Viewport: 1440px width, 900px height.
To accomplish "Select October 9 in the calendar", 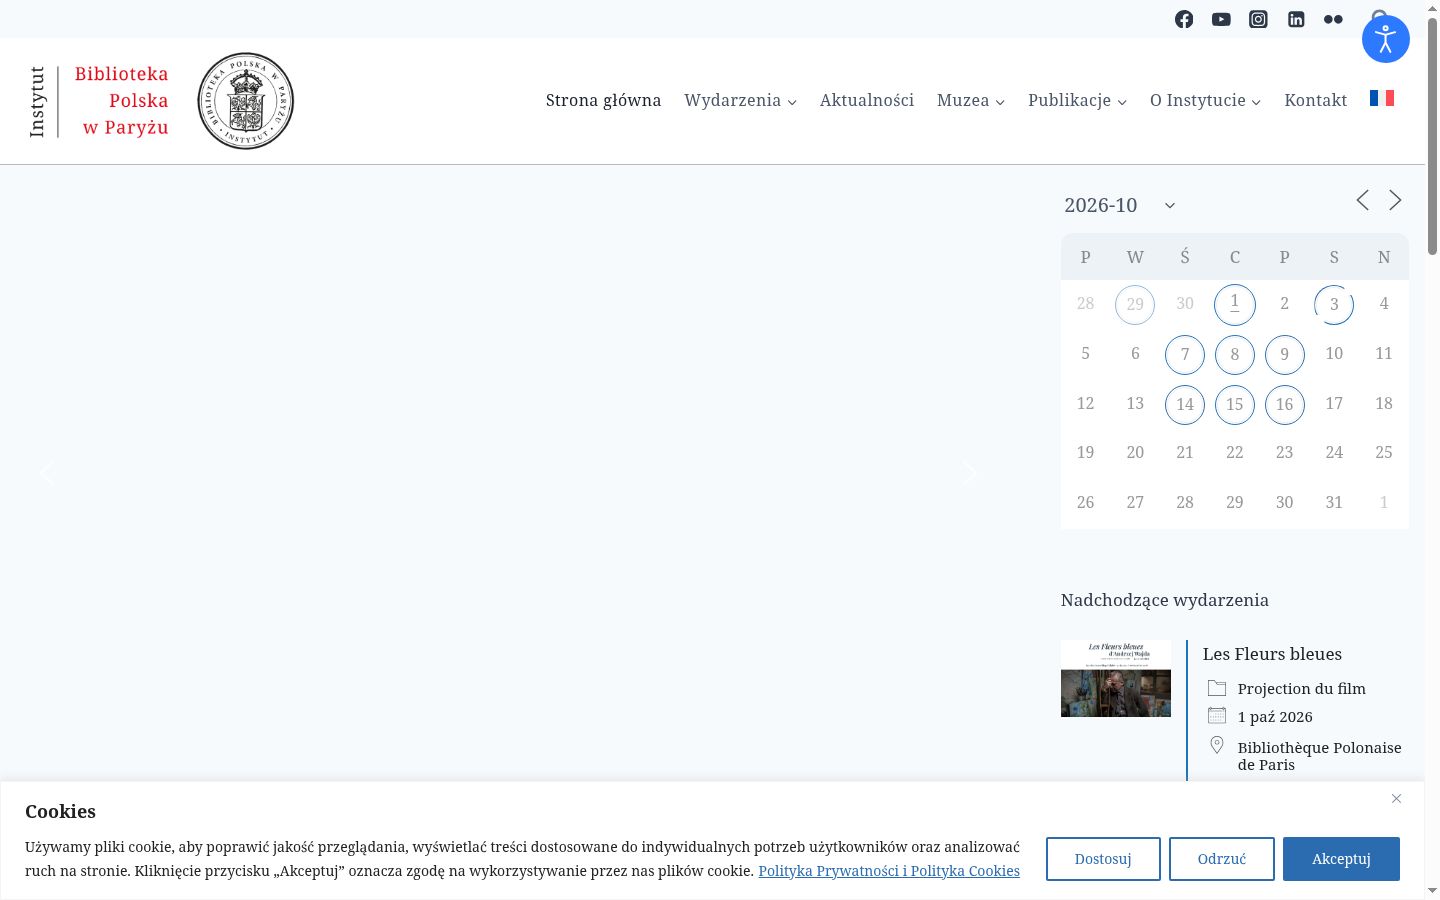I will pyautogui.click(x=1285, y=354).
